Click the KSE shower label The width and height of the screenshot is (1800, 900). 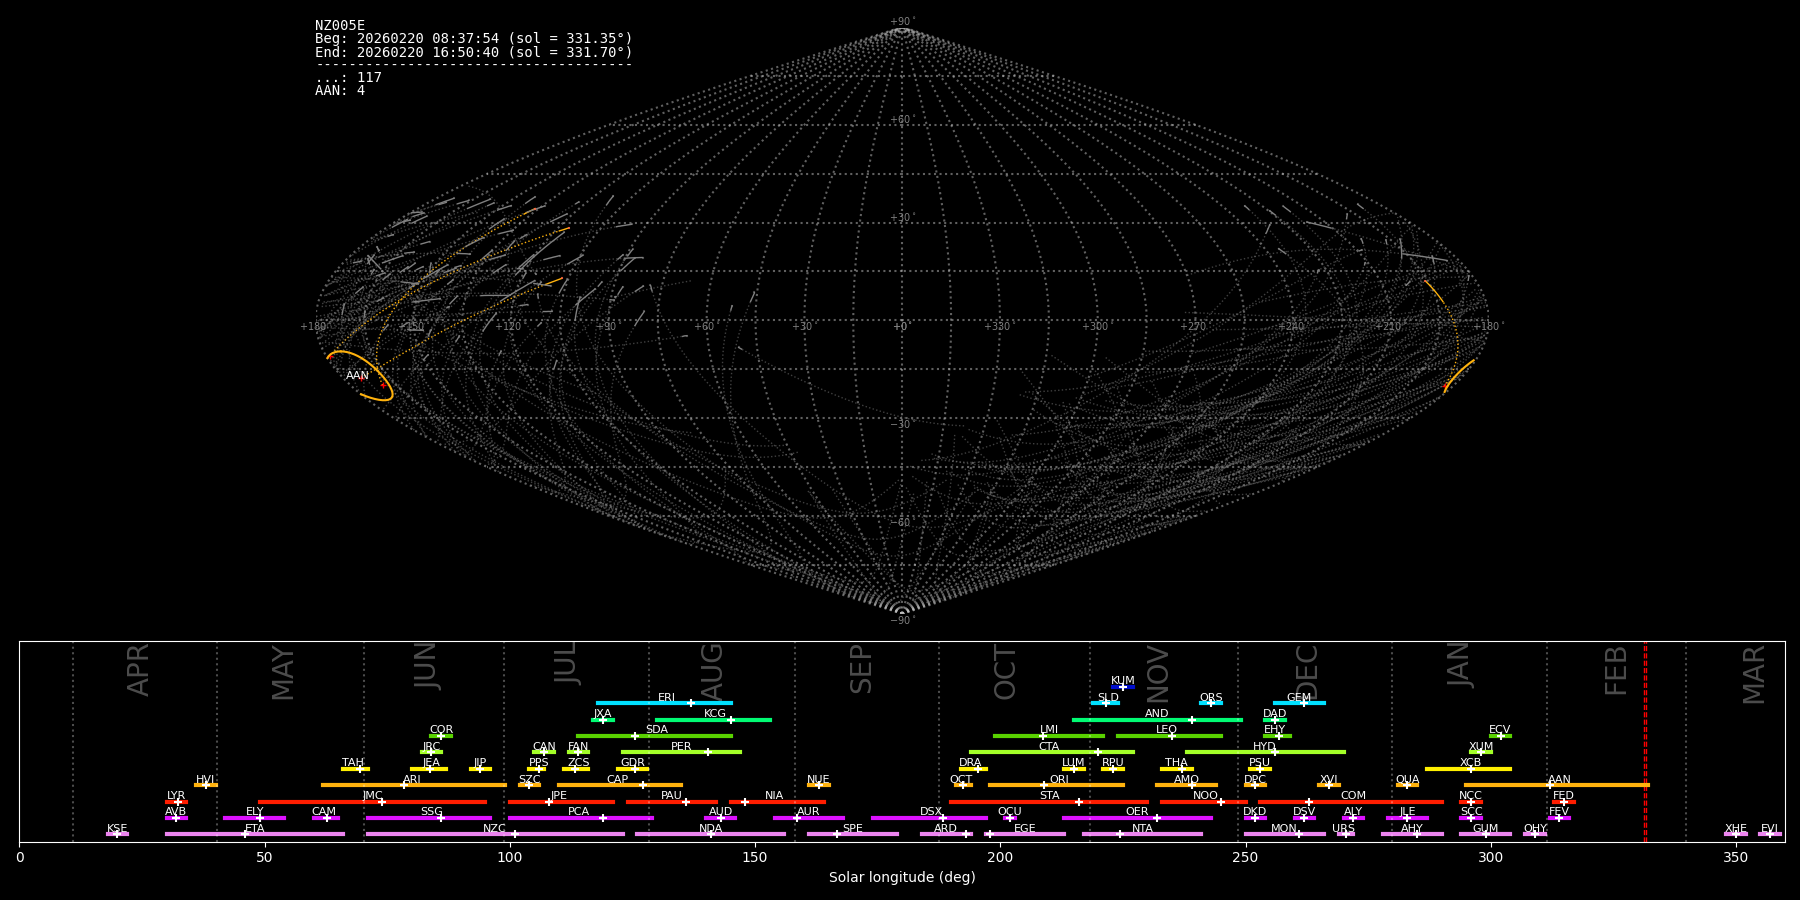(117, 829)
